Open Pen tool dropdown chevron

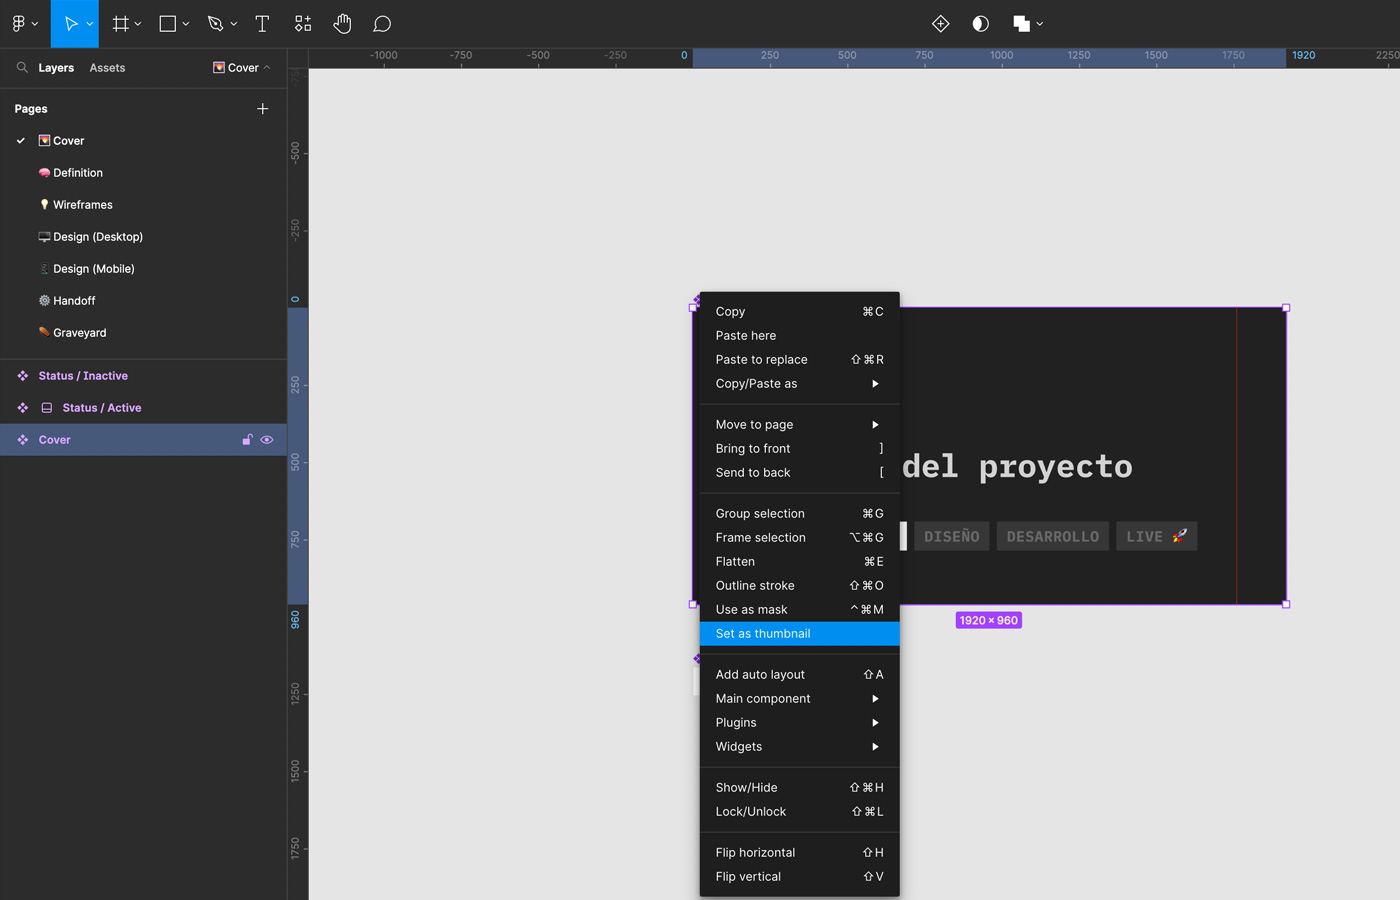click(234, 24)
